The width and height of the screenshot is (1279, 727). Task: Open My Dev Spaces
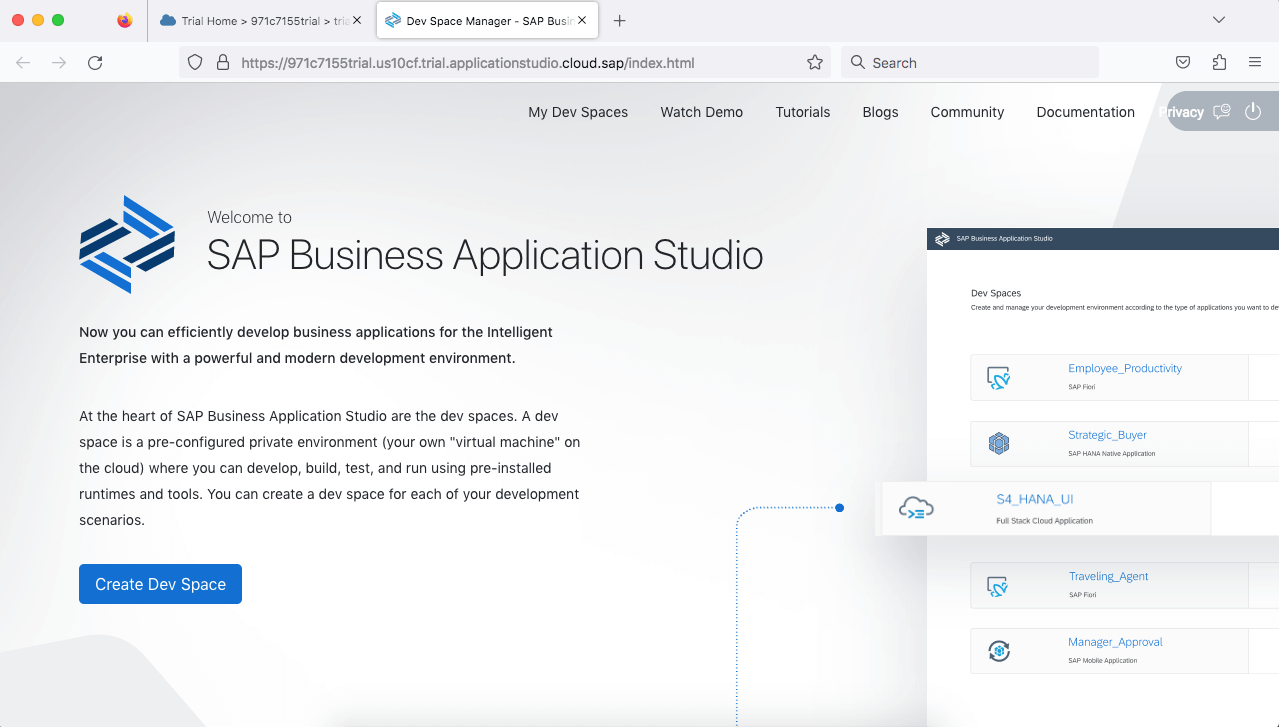click(x=578, y=112)
